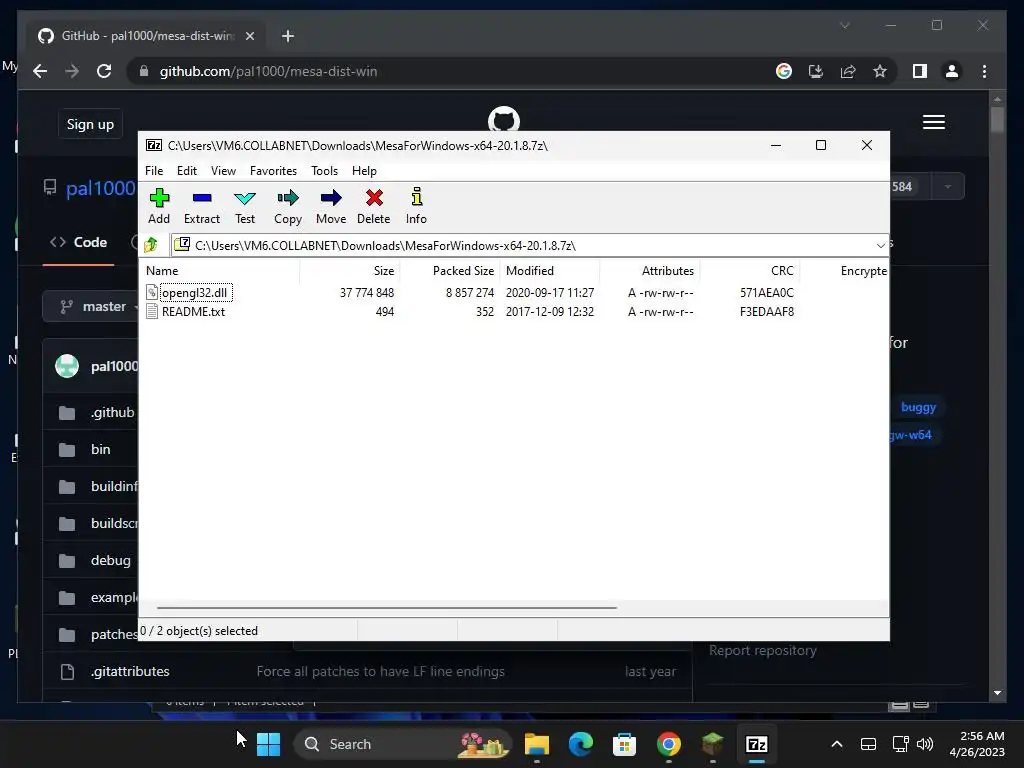Image resolution: width=1024 pixels, height=768 pixels.
Task: Click the taskbar Search box
Action: click(402, 744)
